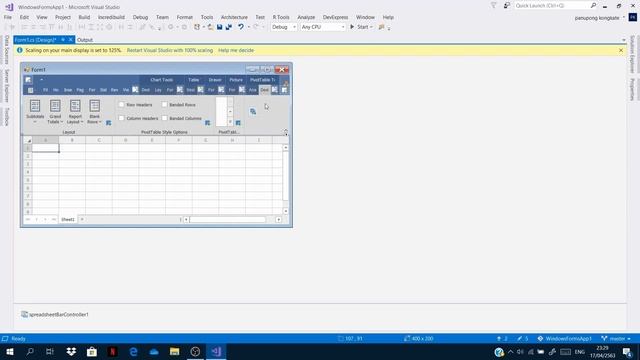This screenshot has width=640, height=360.
Task: Open the Architecture menu
Action: (234, 17)
